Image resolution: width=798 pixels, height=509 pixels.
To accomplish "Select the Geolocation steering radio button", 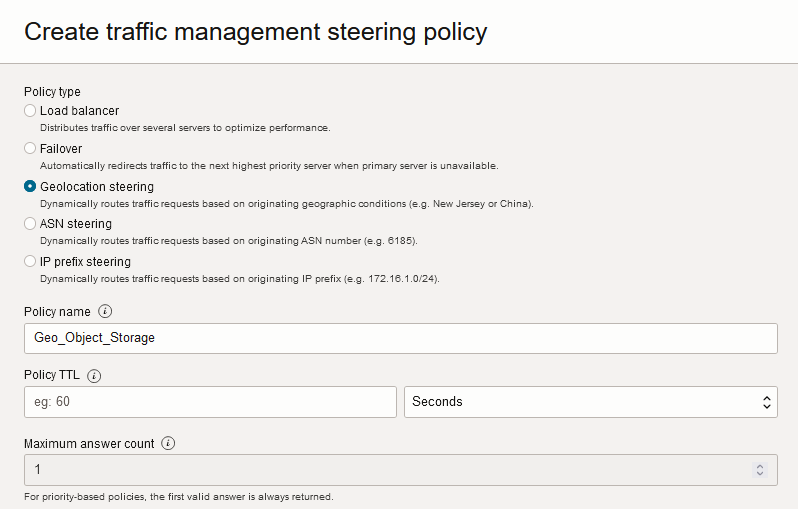I will [x=30, y=186].
